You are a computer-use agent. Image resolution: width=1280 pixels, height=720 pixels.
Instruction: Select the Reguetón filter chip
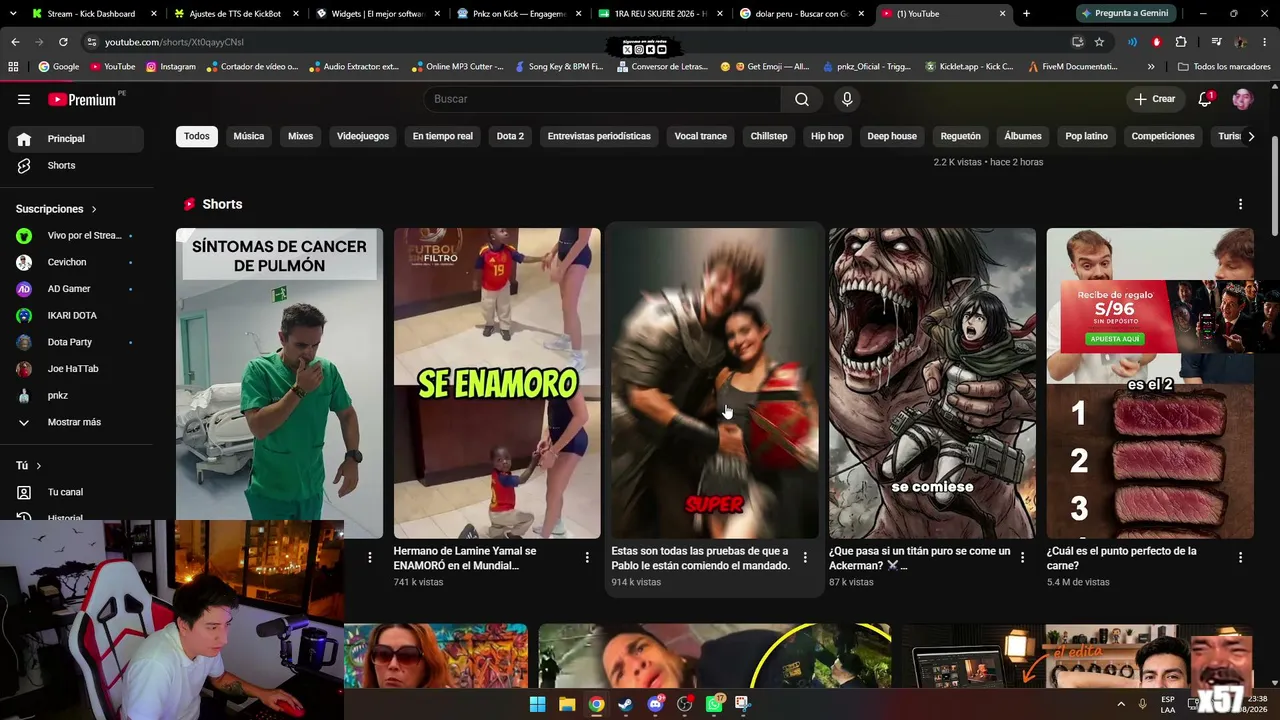point(960,136)
